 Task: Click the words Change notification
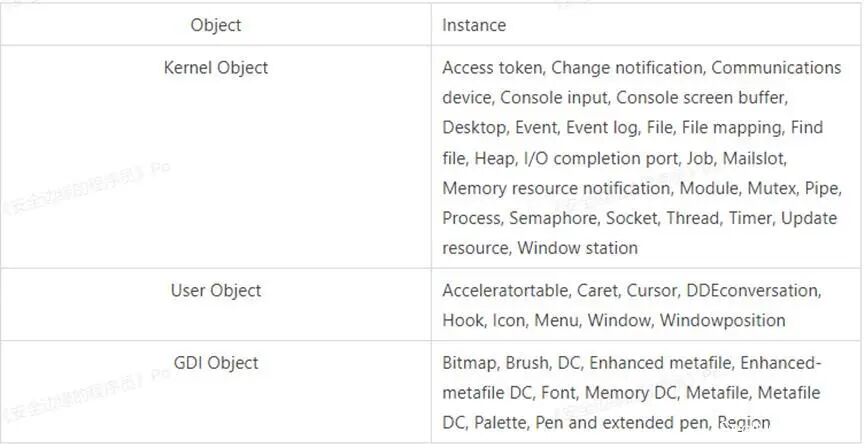[627, 68]
